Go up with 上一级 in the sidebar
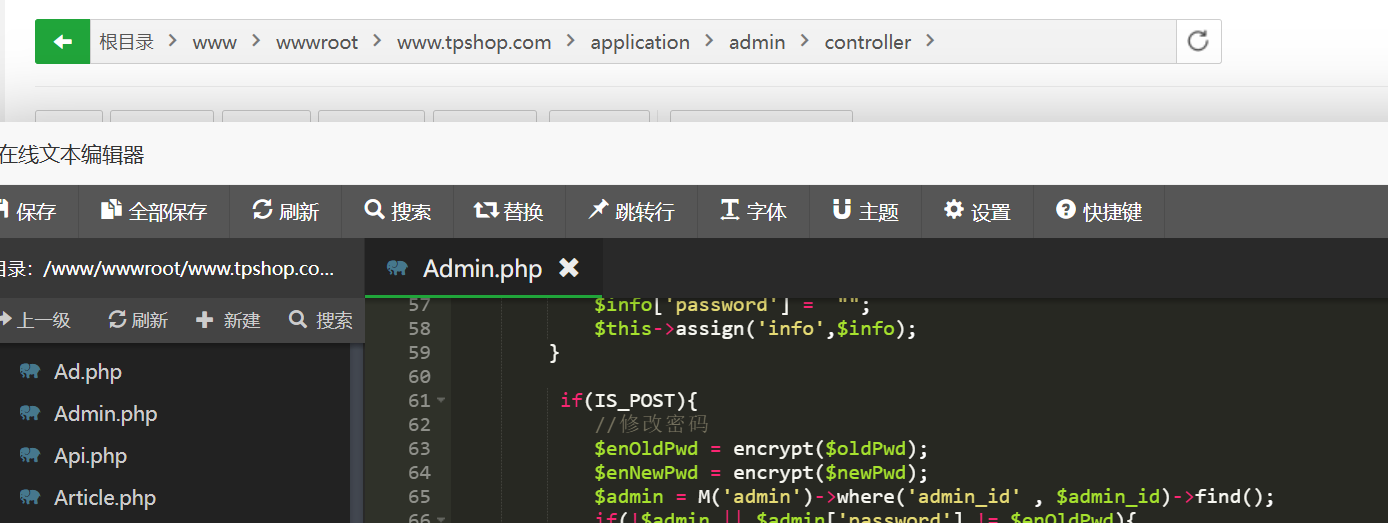Screen dimensions: 1388x523 tap(36, 320)
